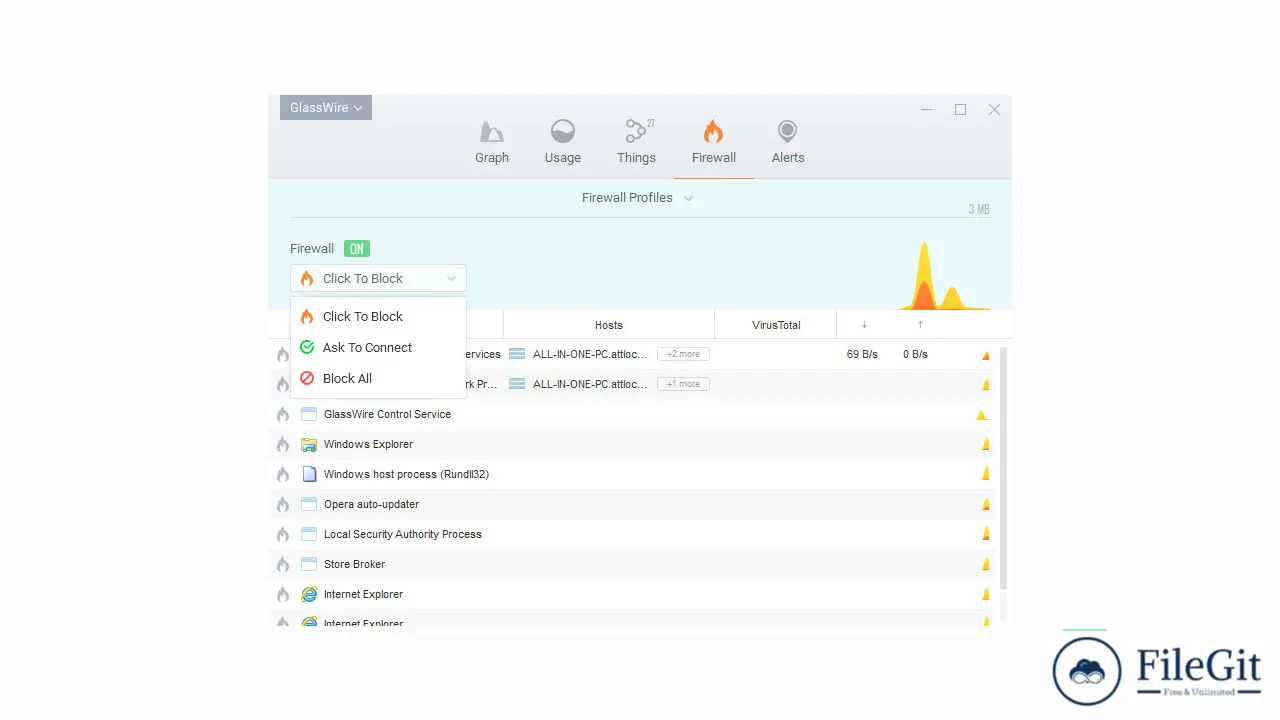Screen dimensions: 1280x720
Task: Toggle the Firewall ON switch
Action: tap(357, 249)
